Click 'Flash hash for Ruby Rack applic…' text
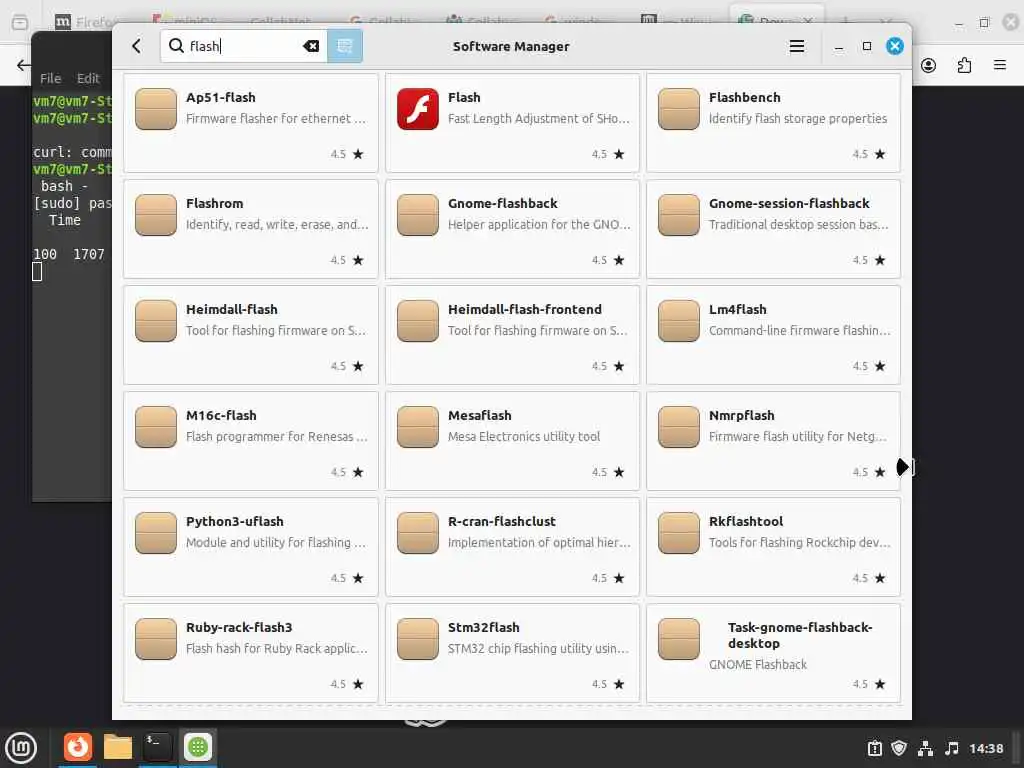 276,648
